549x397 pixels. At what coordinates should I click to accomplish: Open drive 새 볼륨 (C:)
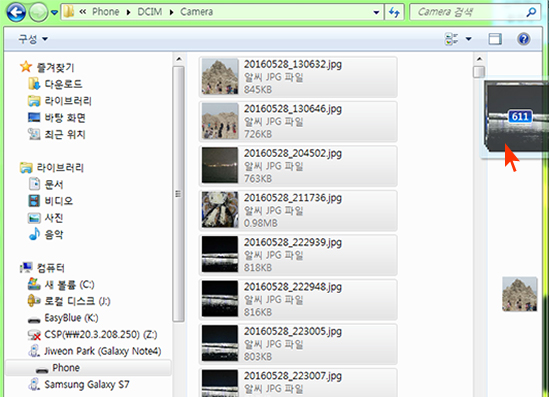pos(69,285)
